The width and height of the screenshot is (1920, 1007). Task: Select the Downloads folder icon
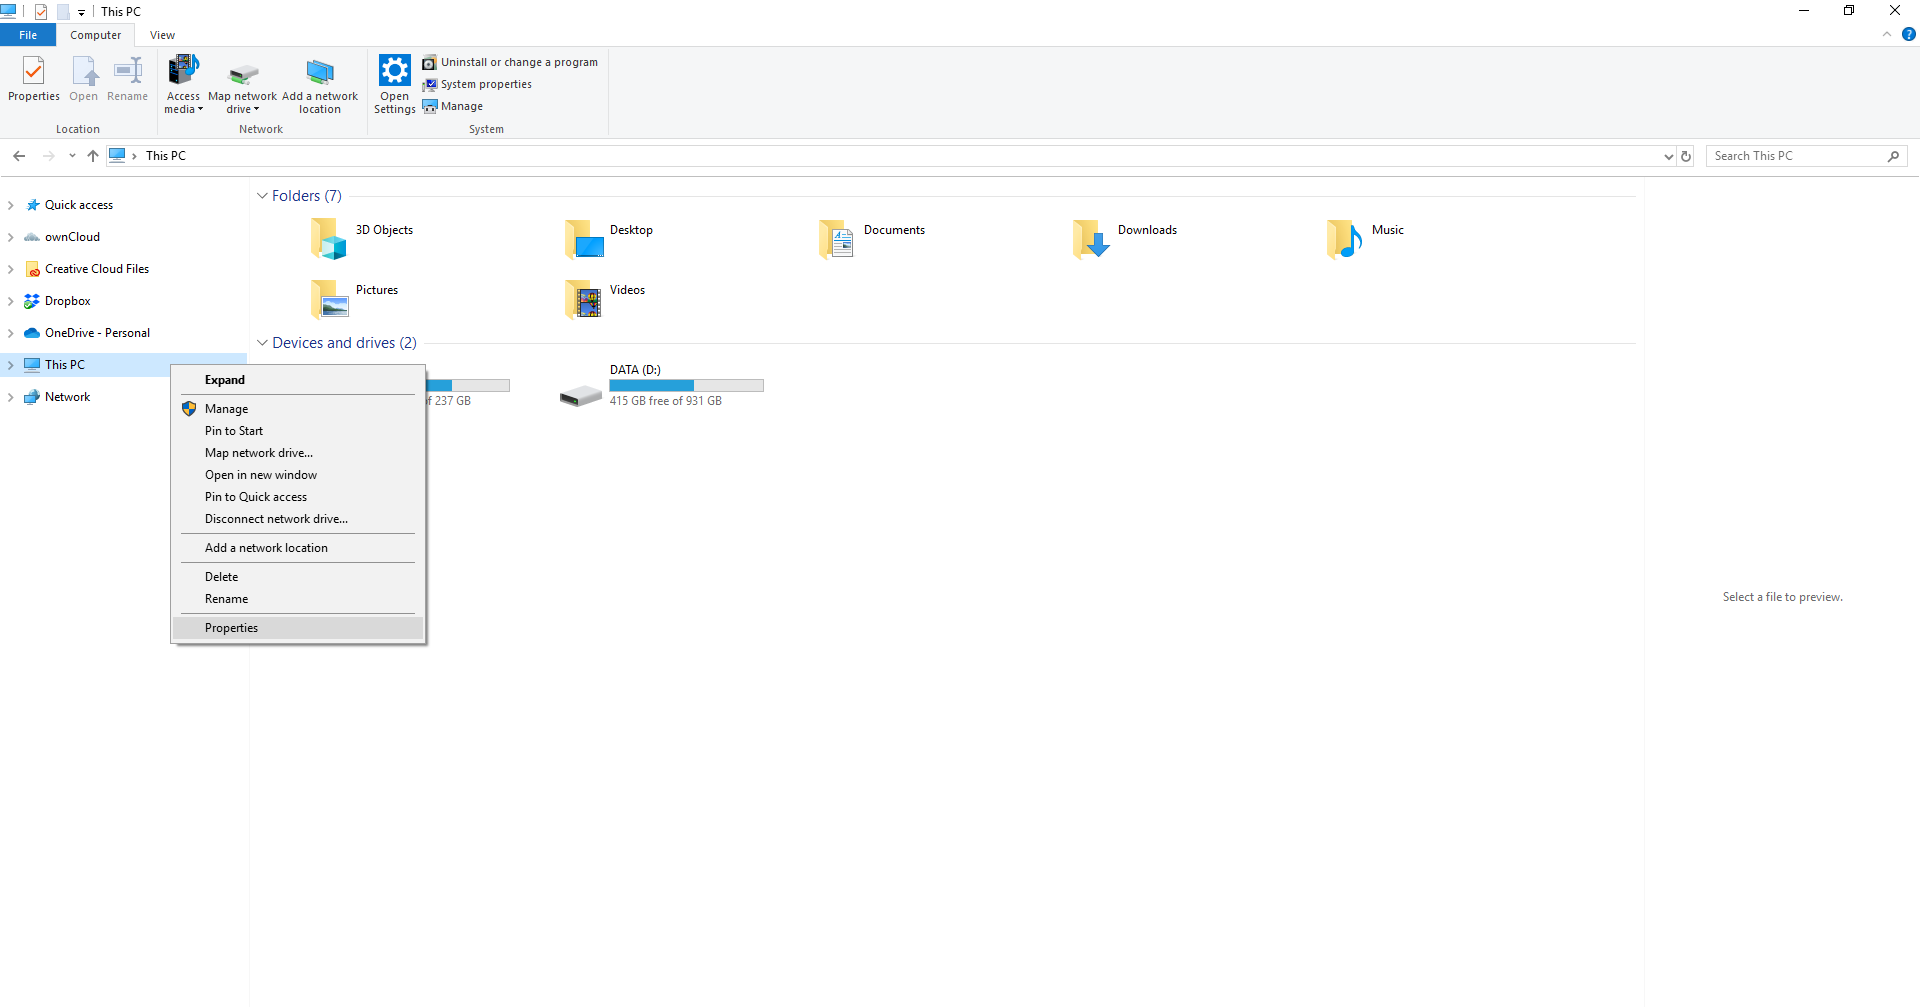click(1091, 239)
